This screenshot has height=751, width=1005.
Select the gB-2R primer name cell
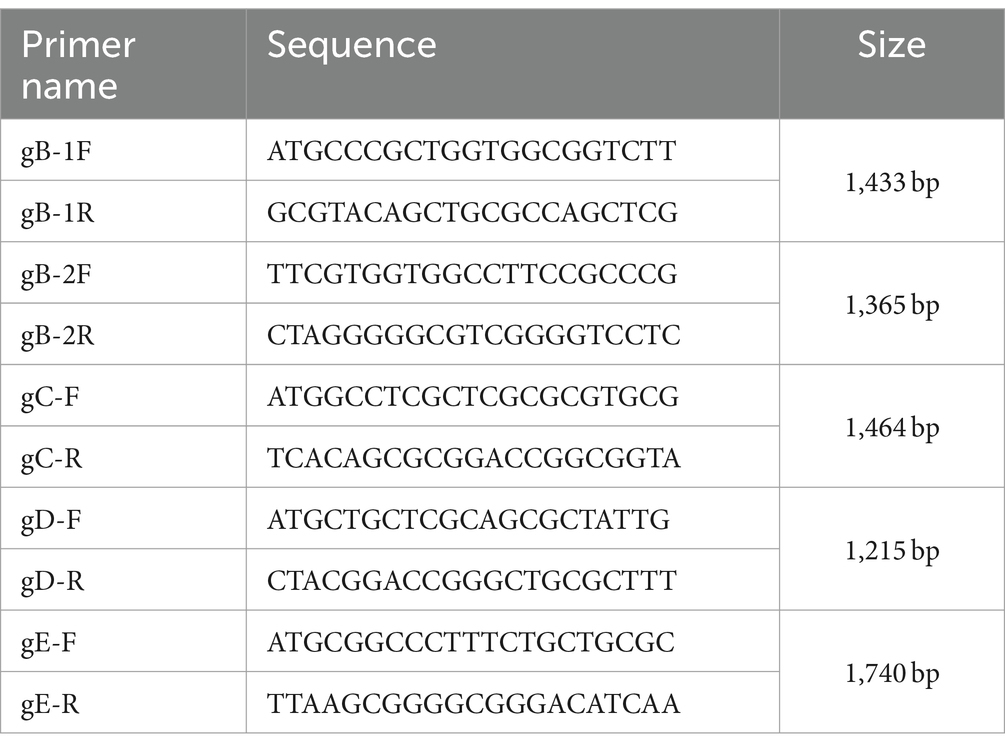123,334
